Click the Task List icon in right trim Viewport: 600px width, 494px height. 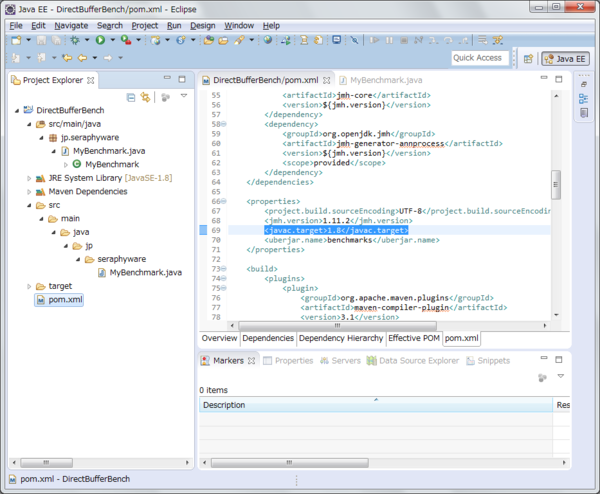(584, 113)
